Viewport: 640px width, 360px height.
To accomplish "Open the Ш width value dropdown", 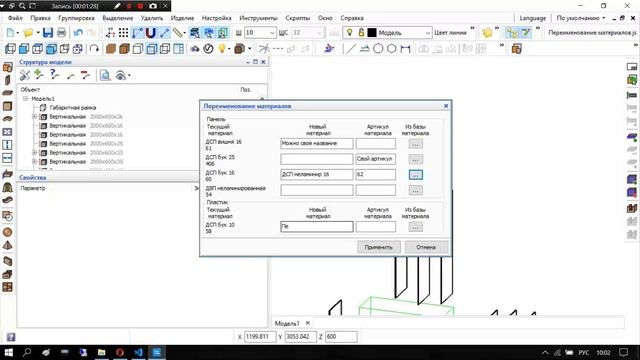I will point(272,33).
